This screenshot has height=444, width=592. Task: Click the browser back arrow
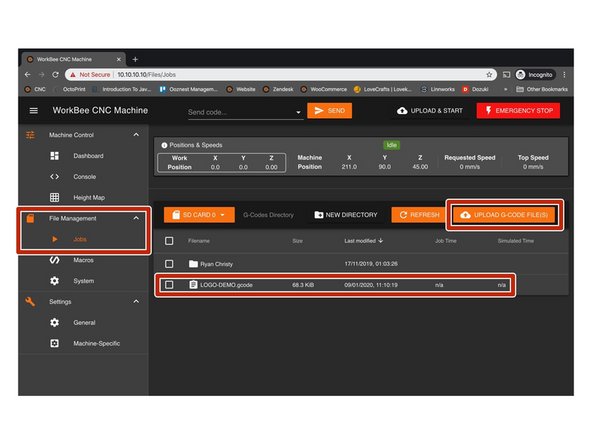(28, 75)
